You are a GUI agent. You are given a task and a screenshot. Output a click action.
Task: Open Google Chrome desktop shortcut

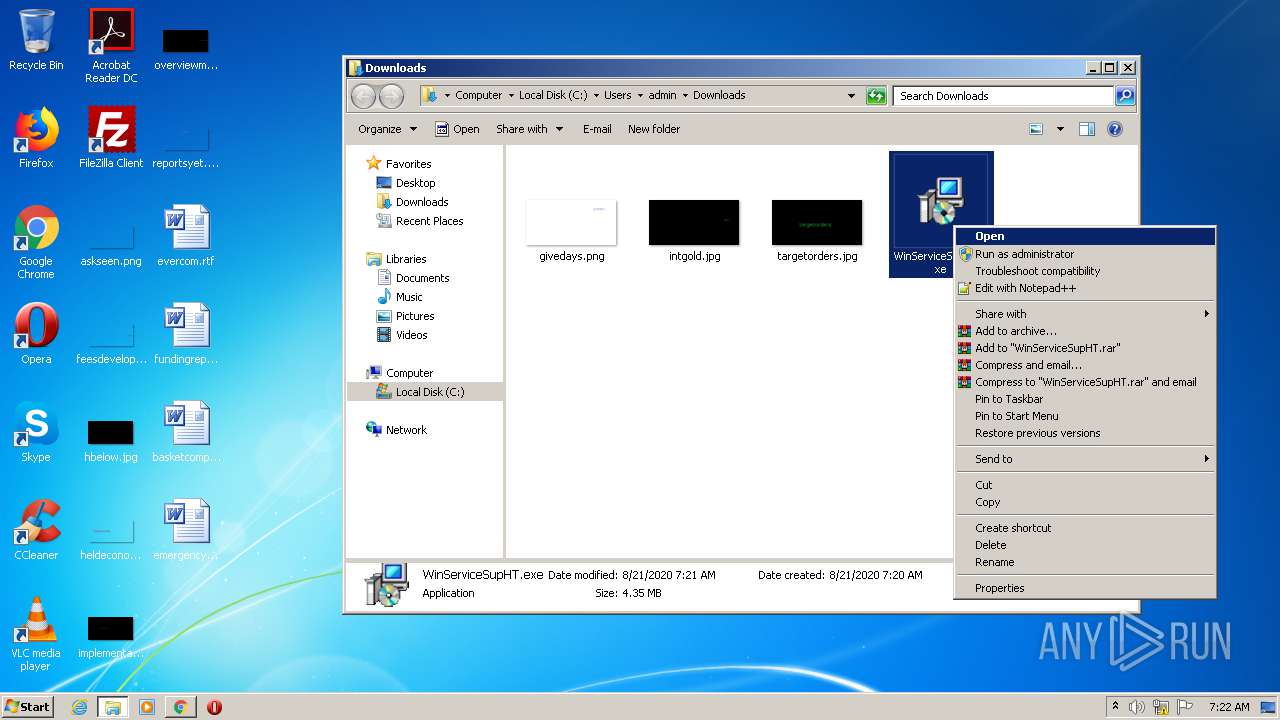point(36,242)
